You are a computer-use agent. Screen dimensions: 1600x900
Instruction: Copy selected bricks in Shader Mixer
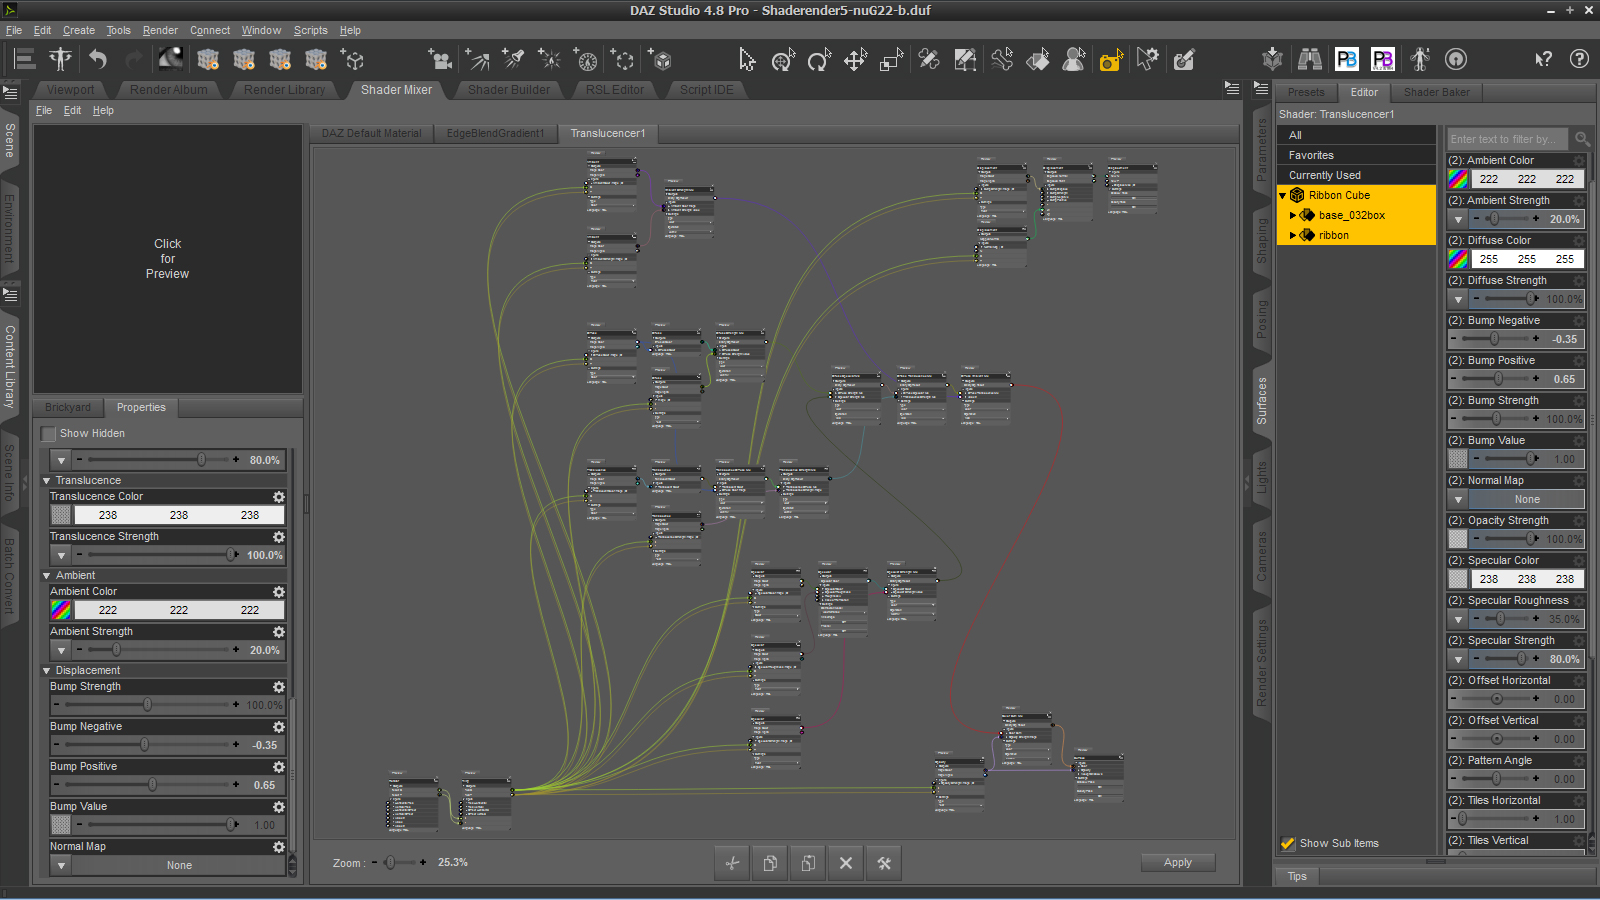[x=770, y=863]
